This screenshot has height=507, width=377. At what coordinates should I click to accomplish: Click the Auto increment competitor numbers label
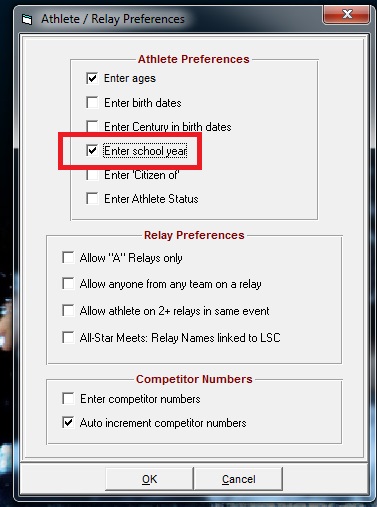(163, 423)
